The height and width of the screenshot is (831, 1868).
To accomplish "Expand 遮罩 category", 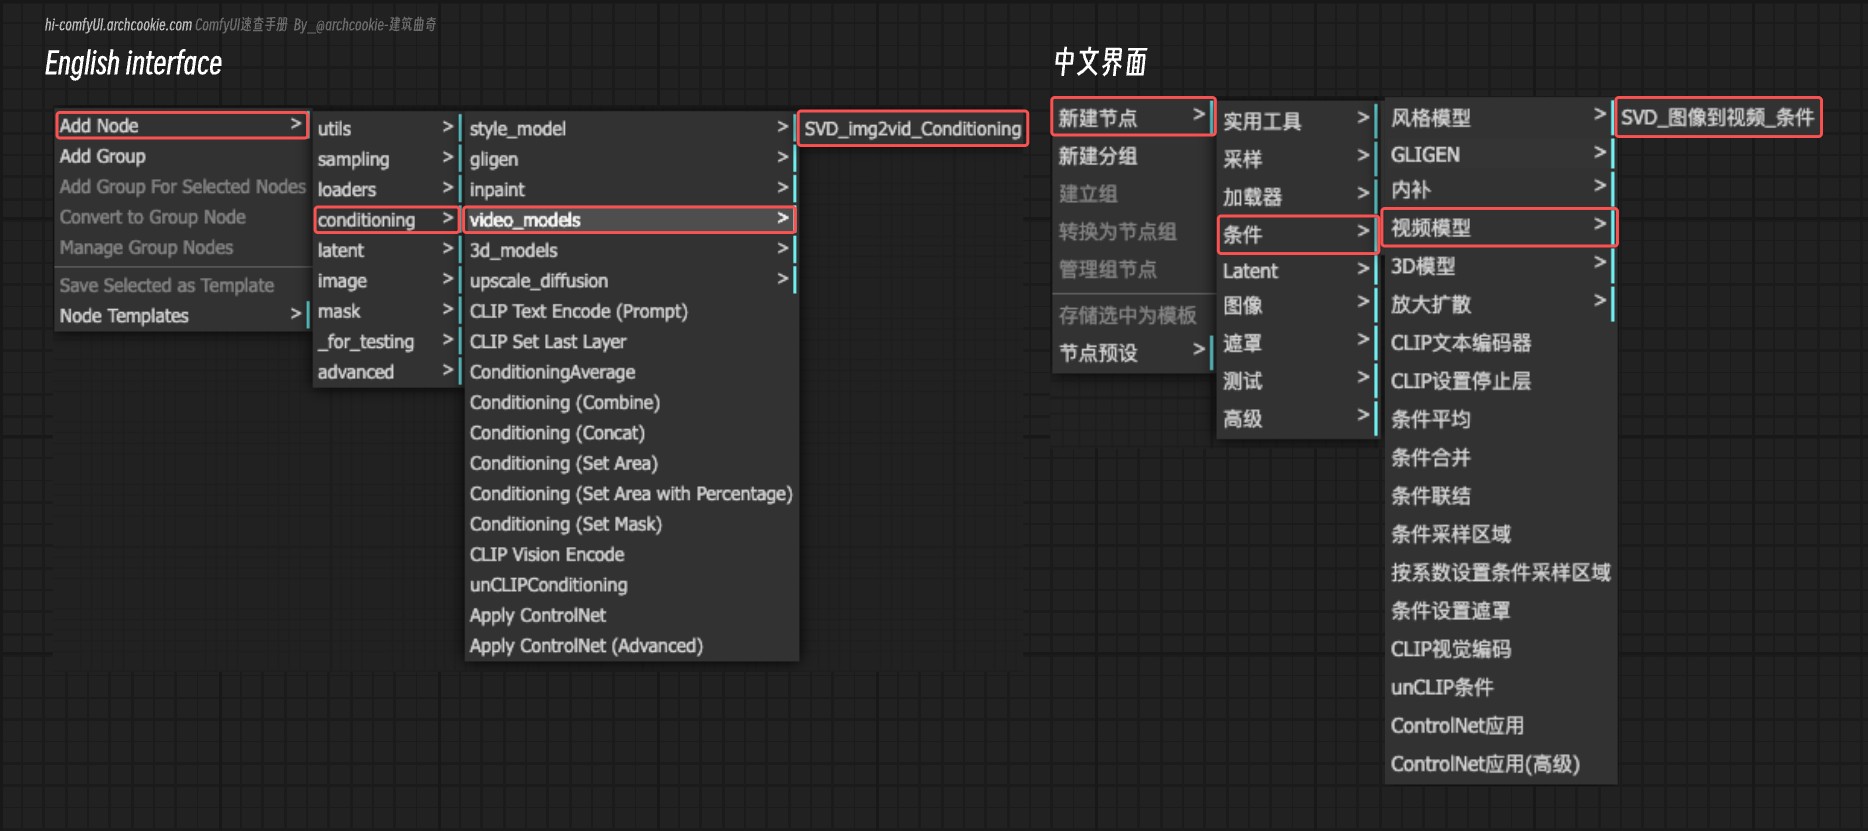I will [1296, 343].
